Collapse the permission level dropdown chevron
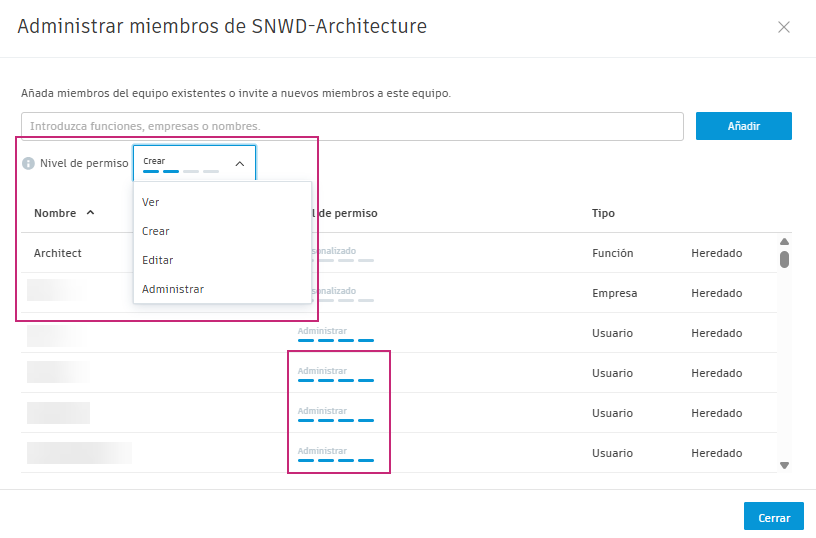 tap(239, 163)
